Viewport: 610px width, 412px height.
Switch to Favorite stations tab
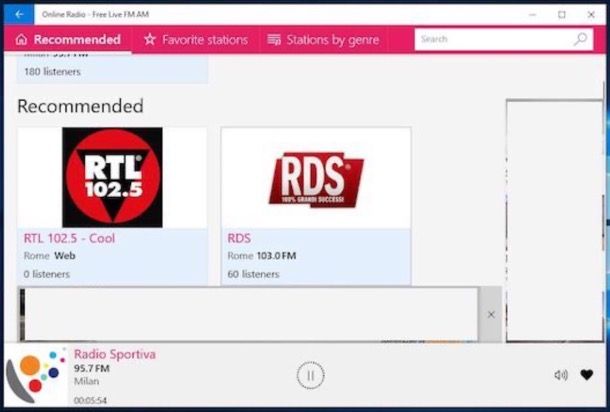coord(196,40)
